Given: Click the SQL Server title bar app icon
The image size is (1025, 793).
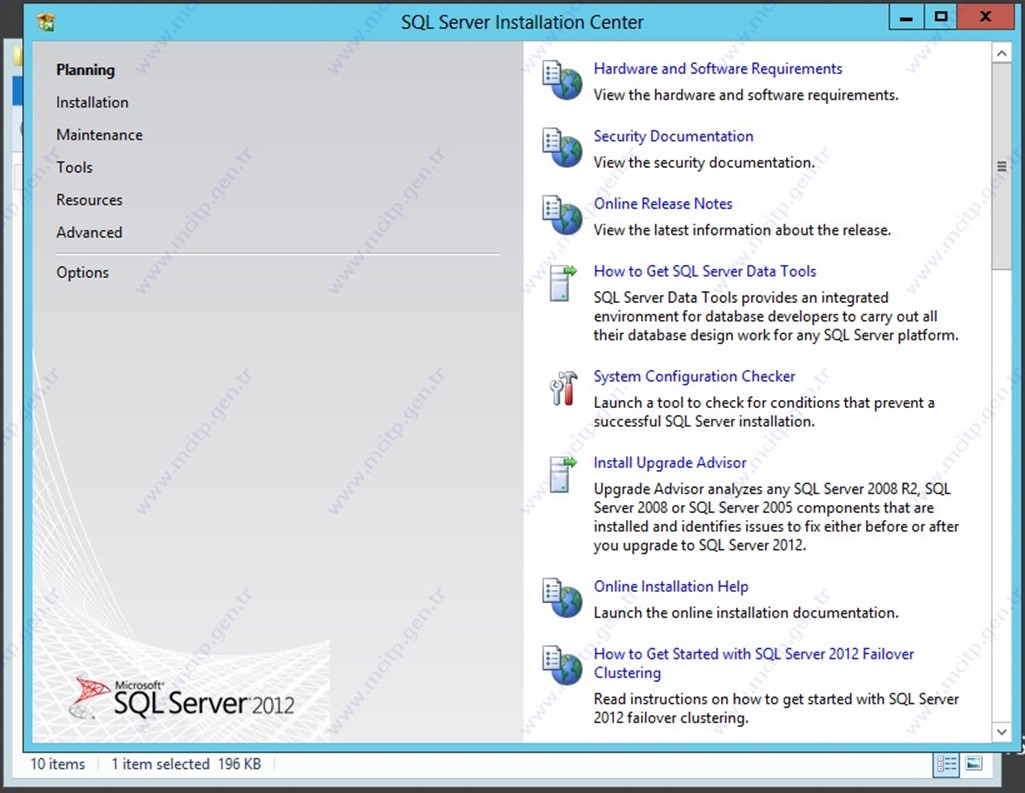Looking at the screenshot, I should 46,22.
